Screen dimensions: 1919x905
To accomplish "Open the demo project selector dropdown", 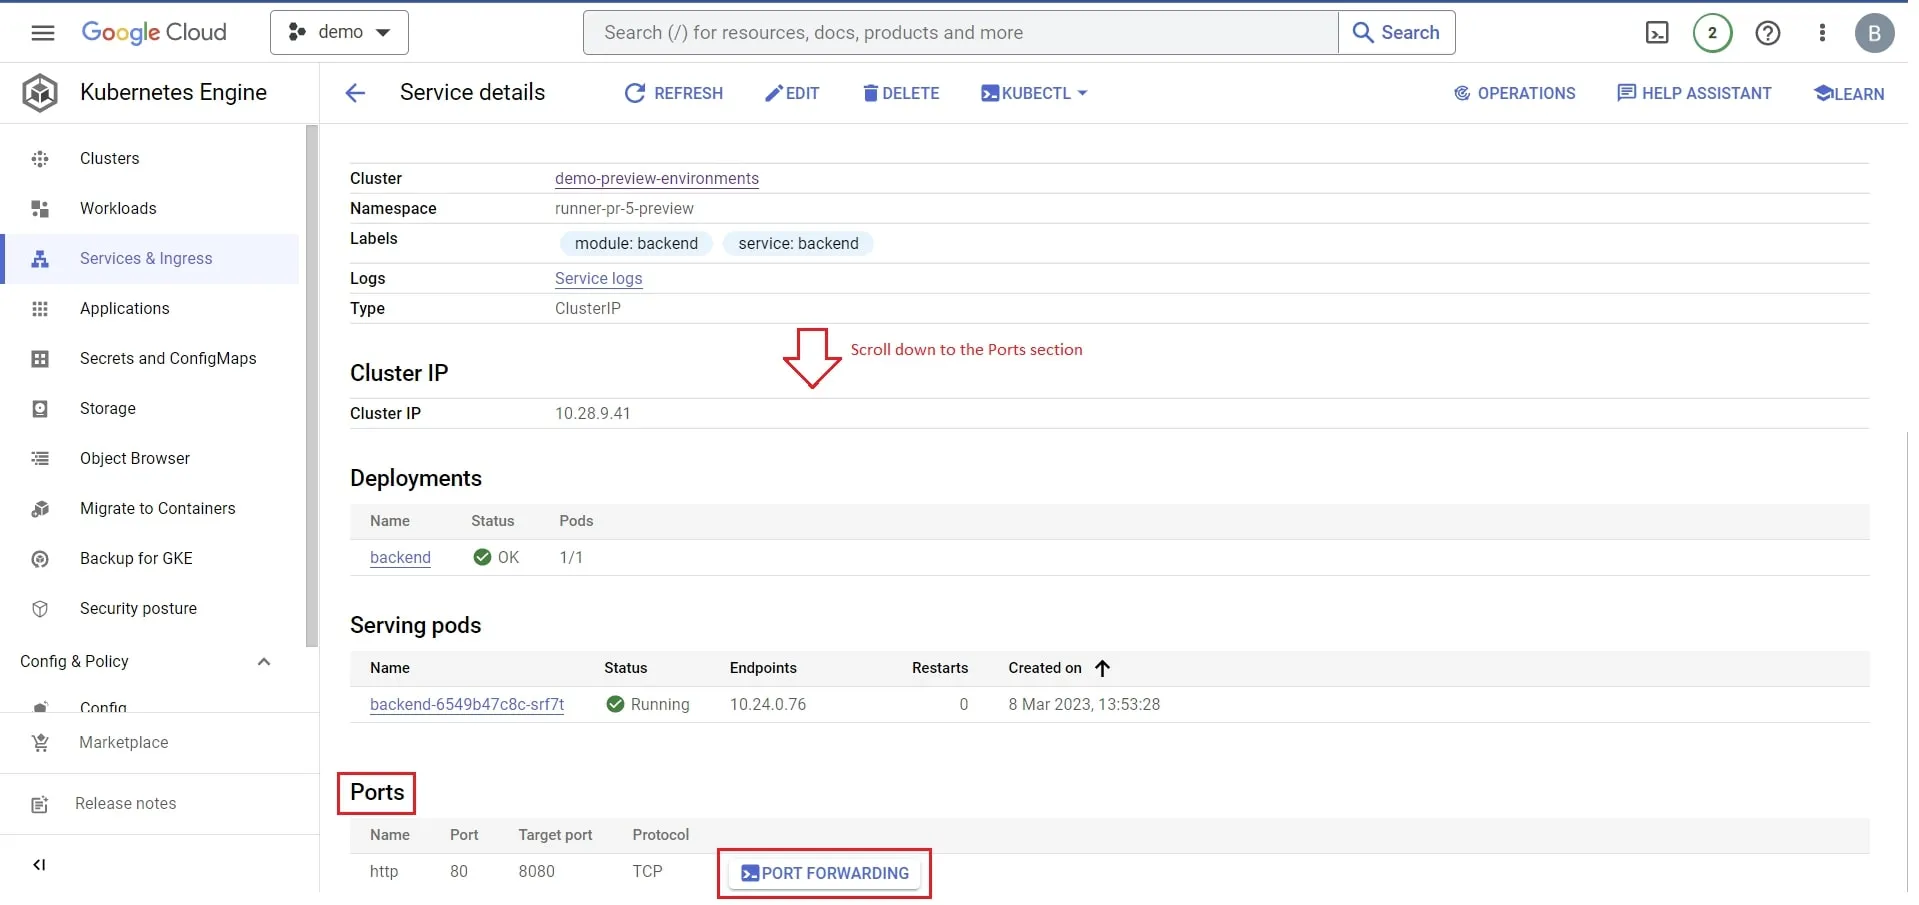I will coord(339,31).
